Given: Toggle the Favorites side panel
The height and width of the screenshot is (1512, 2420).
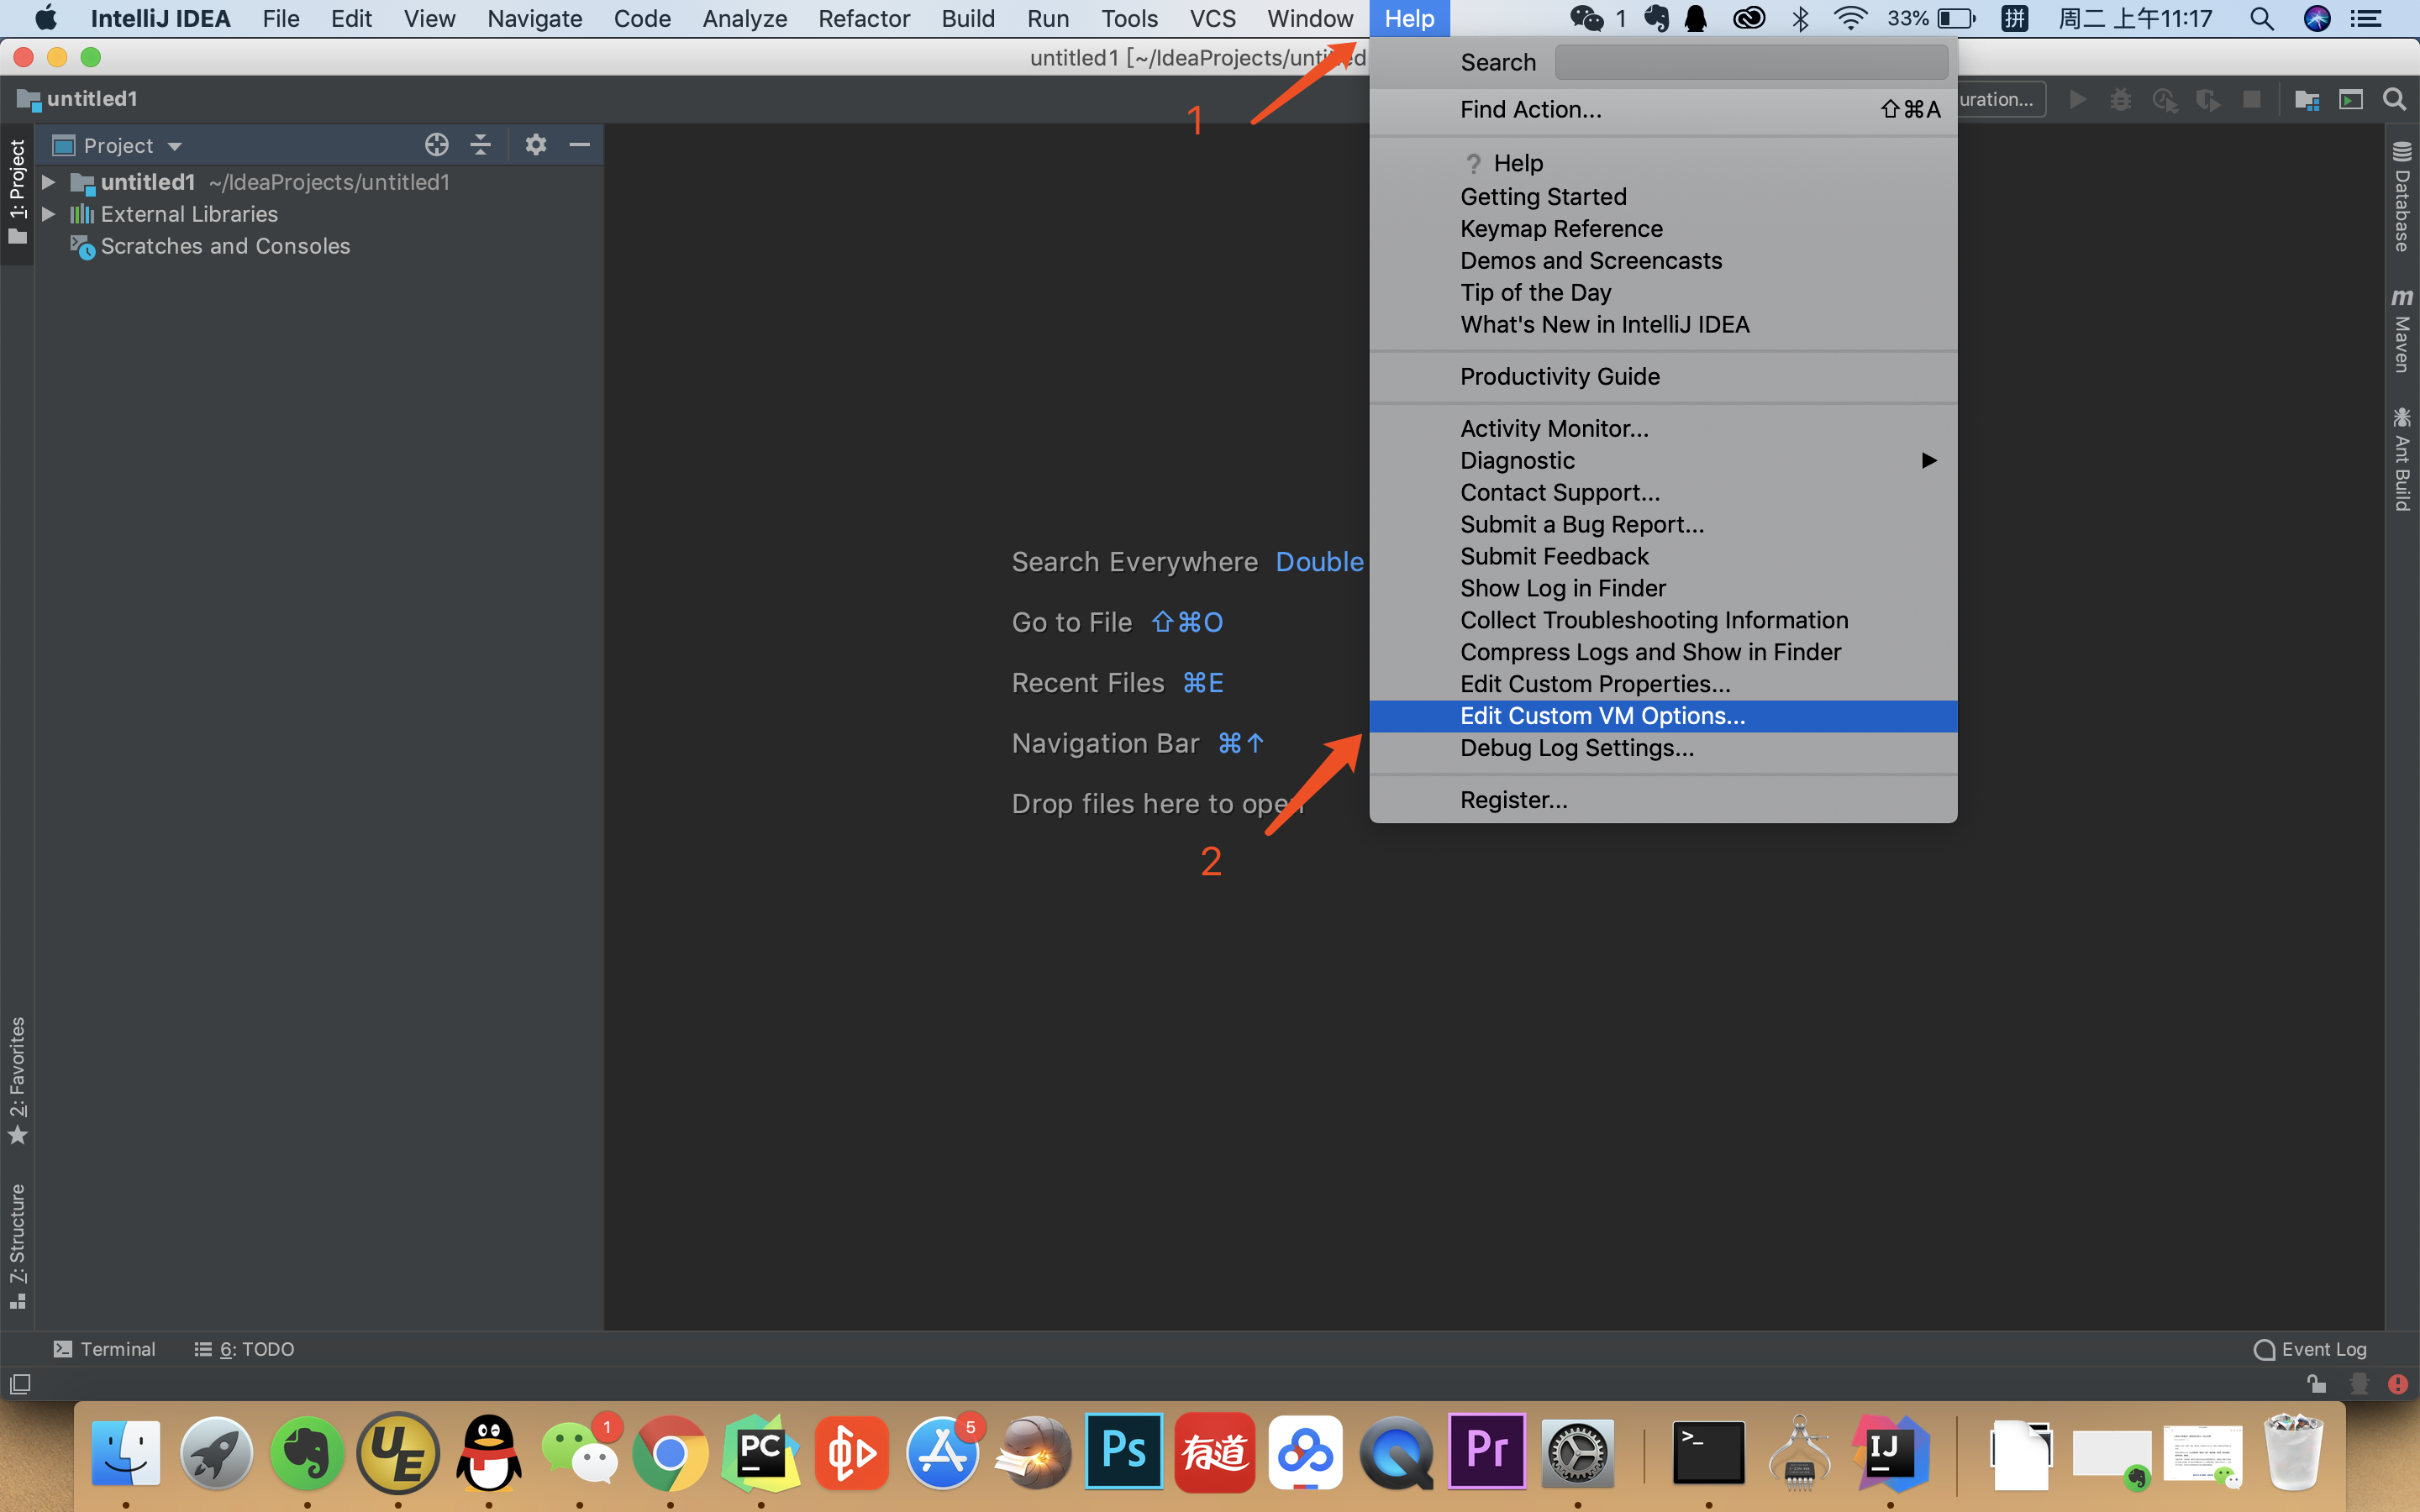Looking at the screenshot, I should click(18, 1080).
